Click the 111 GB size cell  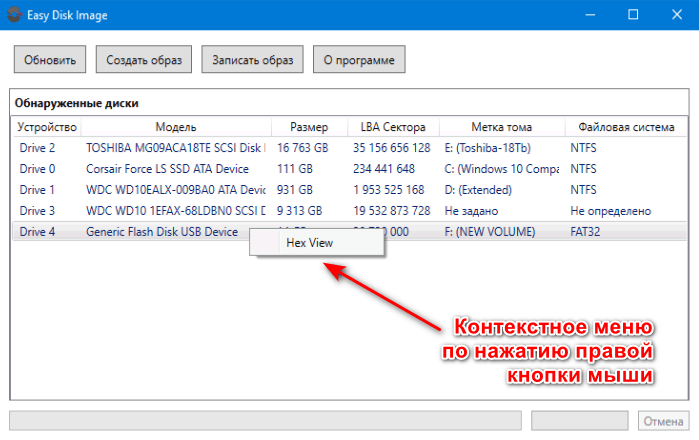[295, 169]
